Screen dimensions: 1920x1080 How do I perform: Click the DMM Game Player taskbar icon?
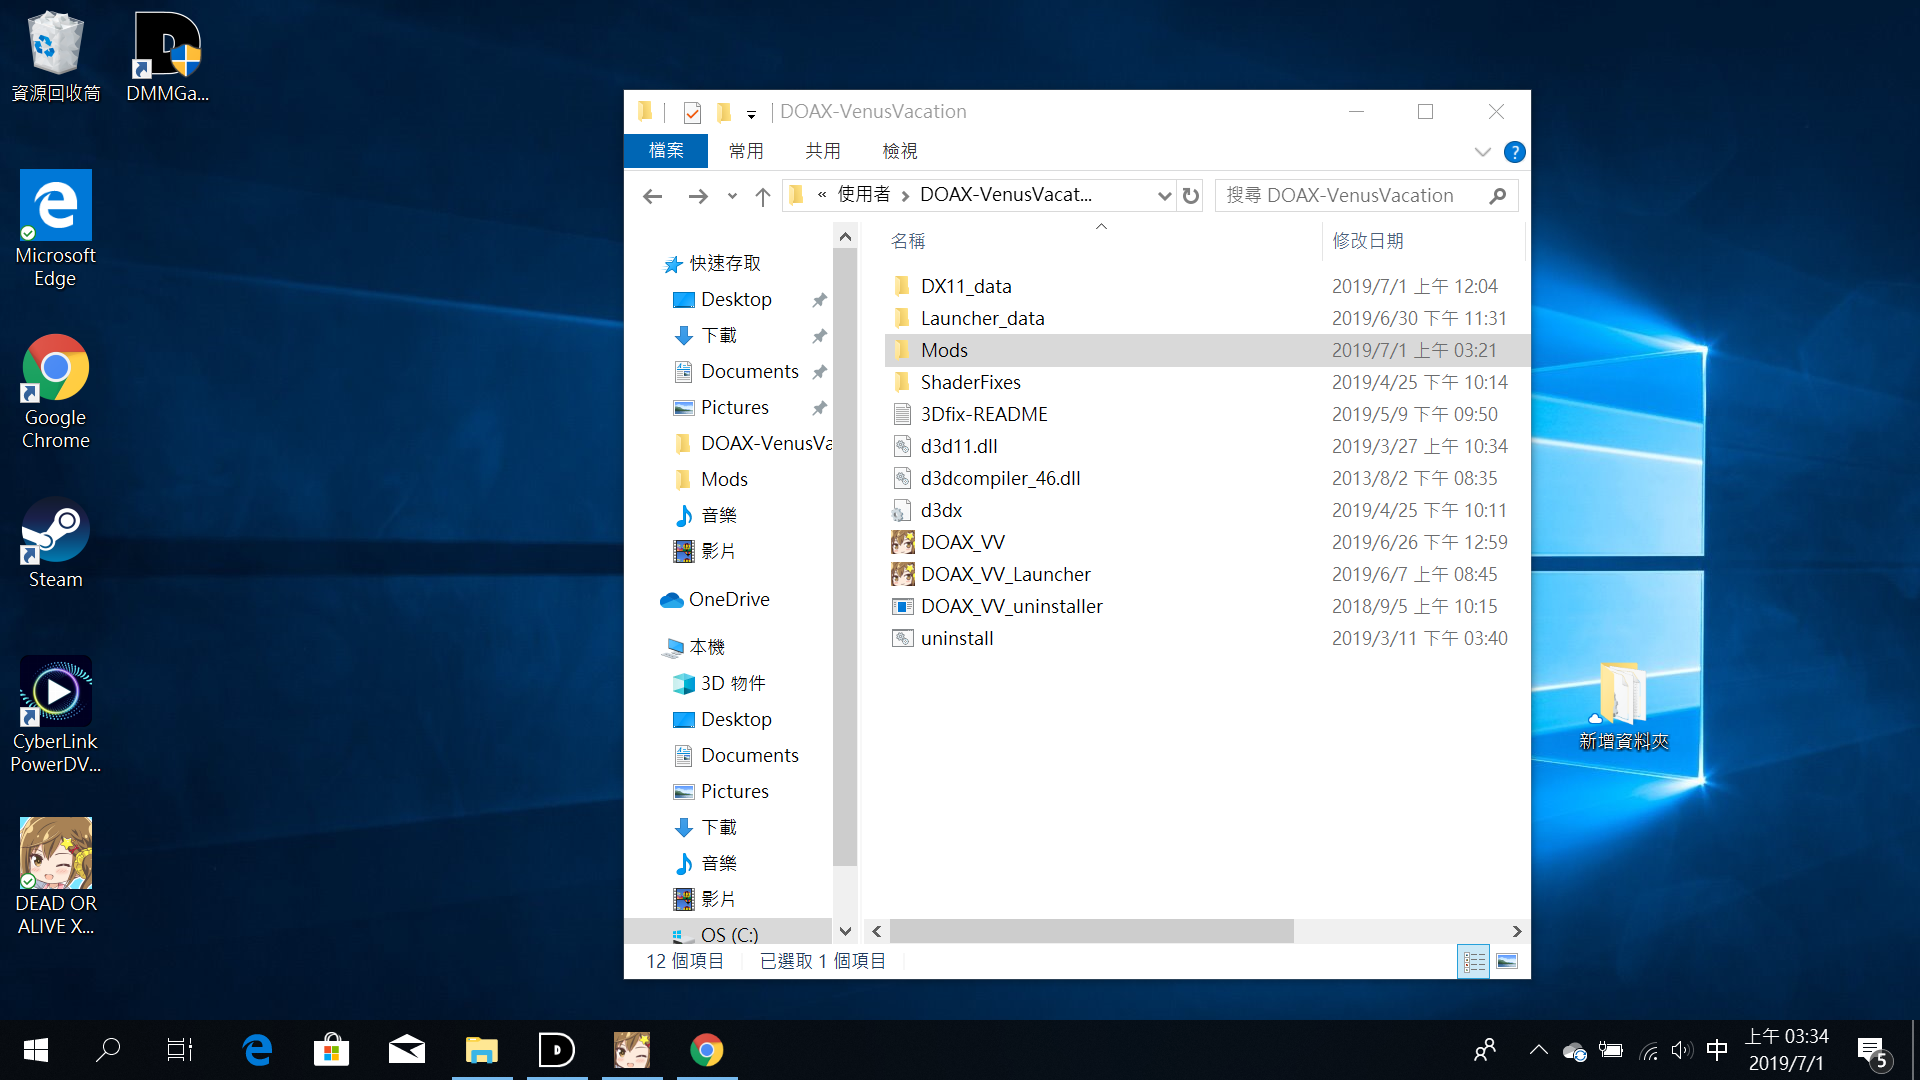pos(557,1050)
